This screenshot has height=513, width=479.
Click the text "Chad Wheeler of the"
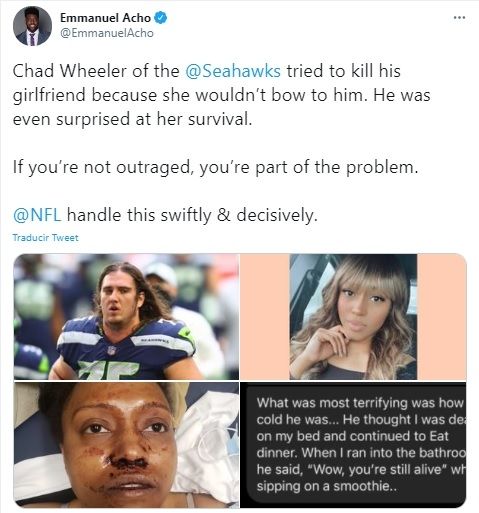tap(96, 71)
